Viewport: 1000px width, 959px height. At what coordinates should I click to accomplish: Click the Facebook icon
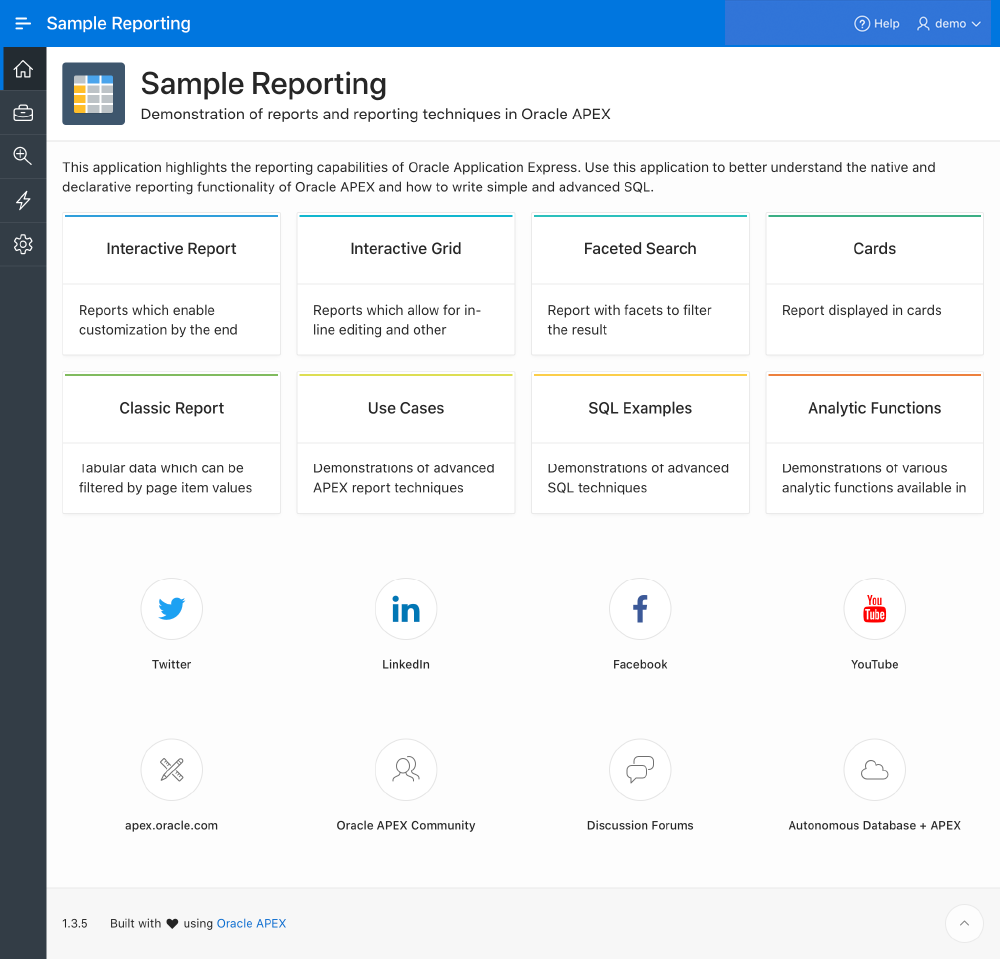tap(640, 608)
